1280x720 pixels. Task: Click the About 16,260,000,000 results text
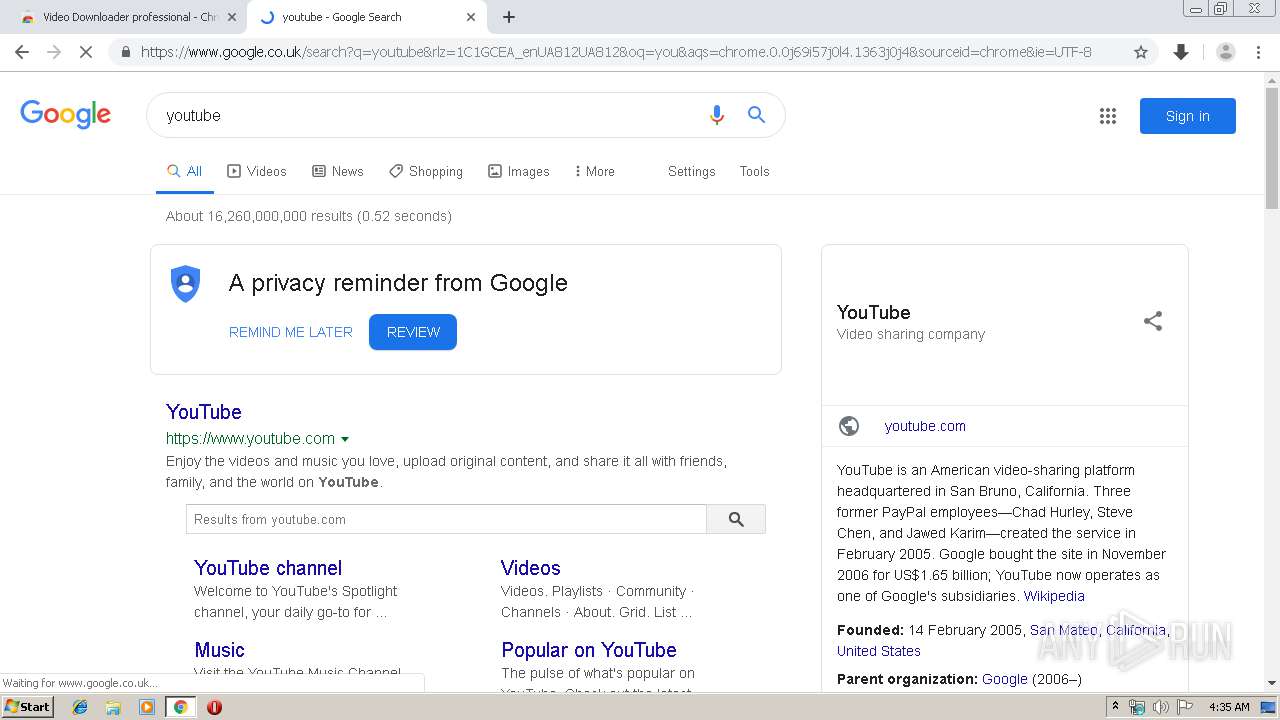pyautogui.click(x=309, y=216)
